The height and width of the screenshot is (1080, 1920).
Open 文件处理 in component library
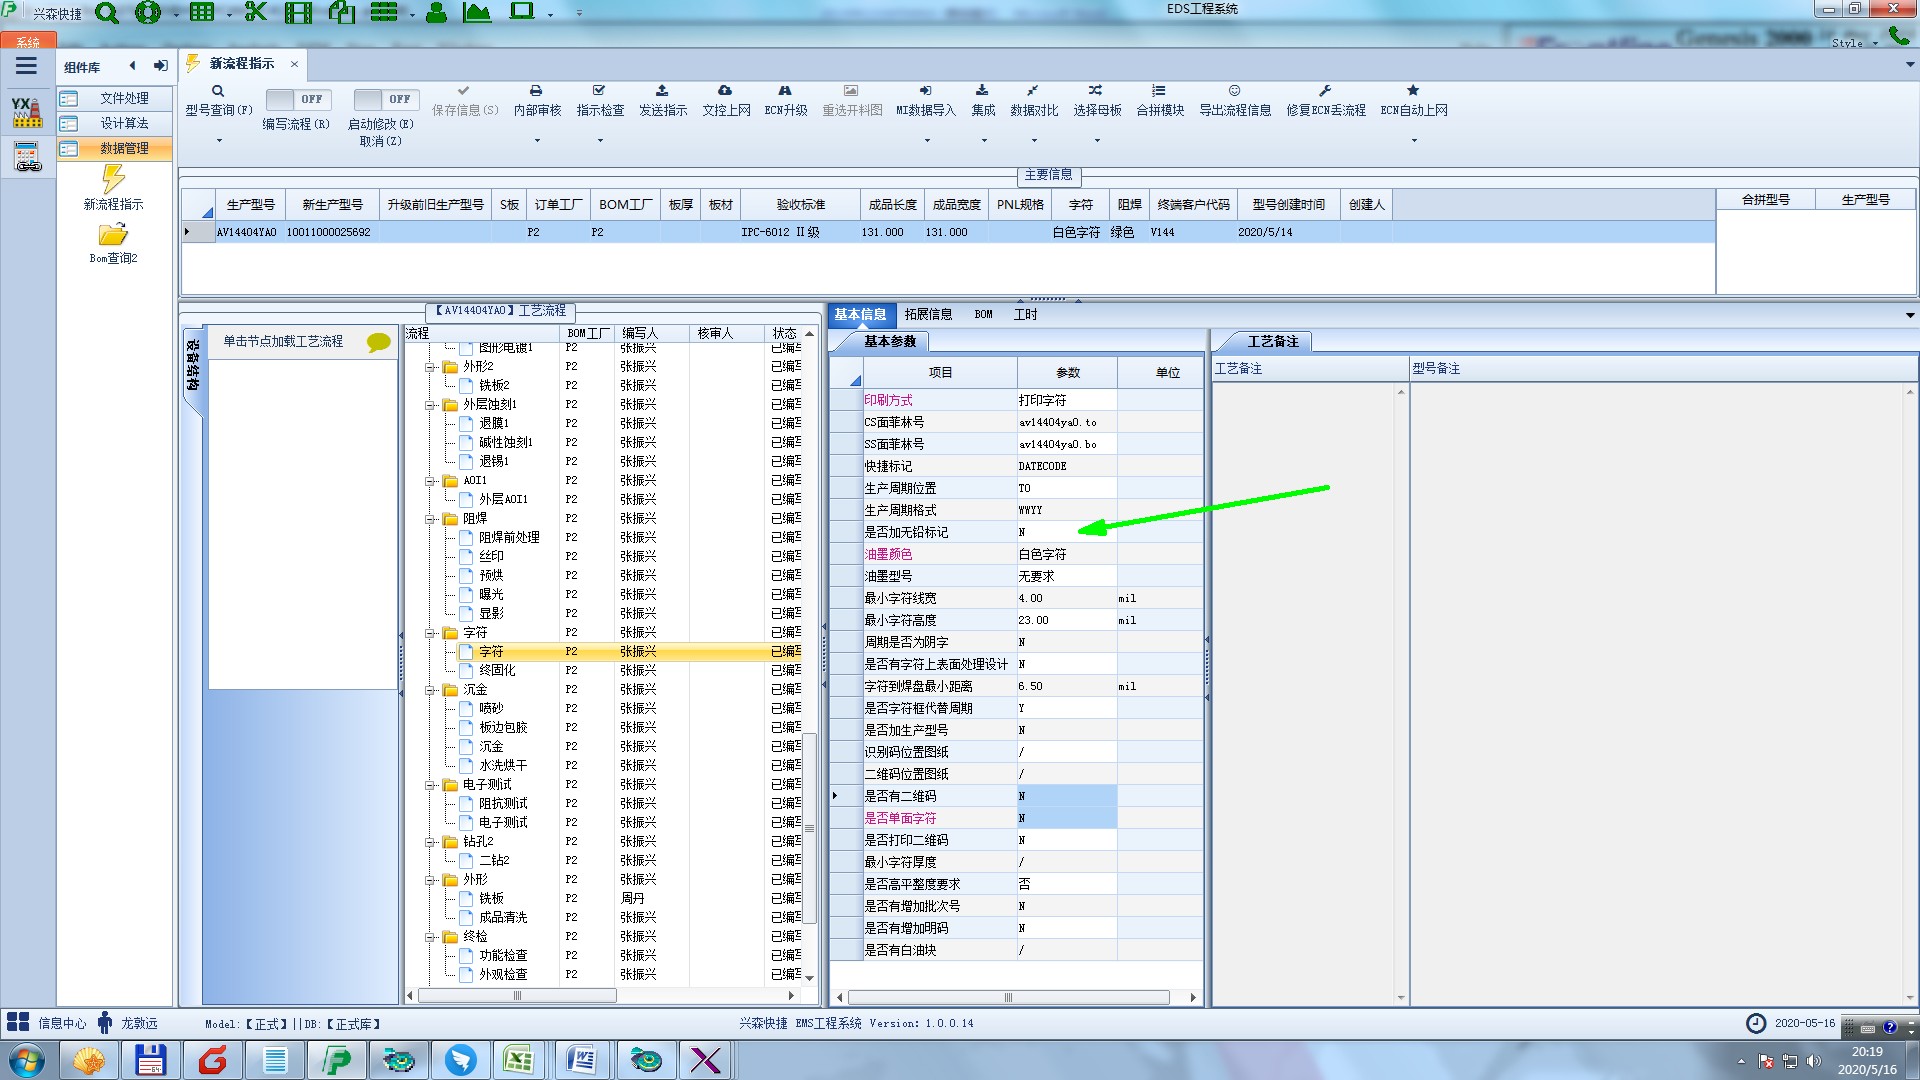pos(114,98)
